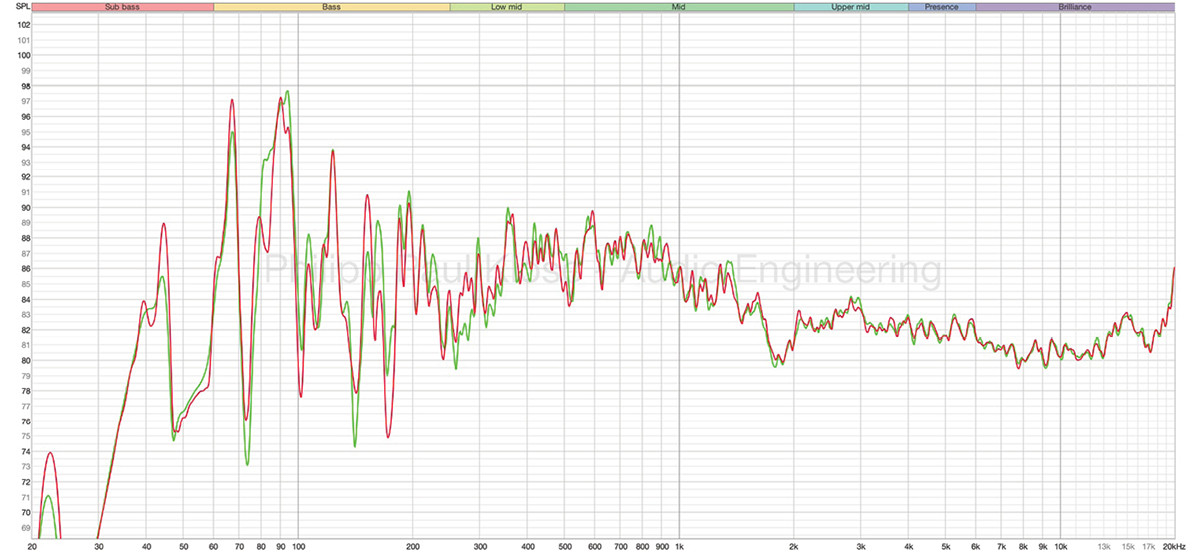
Task: Click the 20kHz frequency label
Action: (x=1174, y=549)
